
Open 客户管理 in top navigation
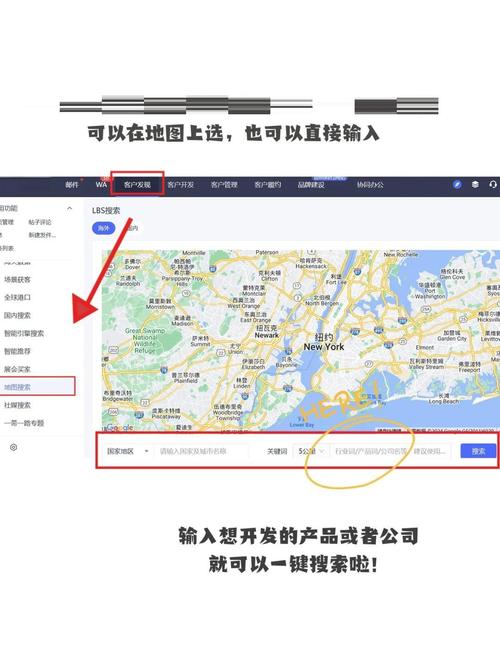point(224,184)
